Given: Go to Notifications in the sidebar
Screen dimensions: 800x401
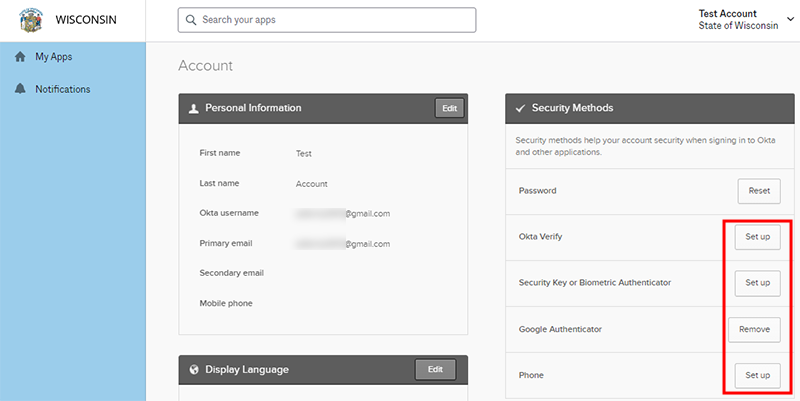Looking at the screenshot, I should point(62,89).
